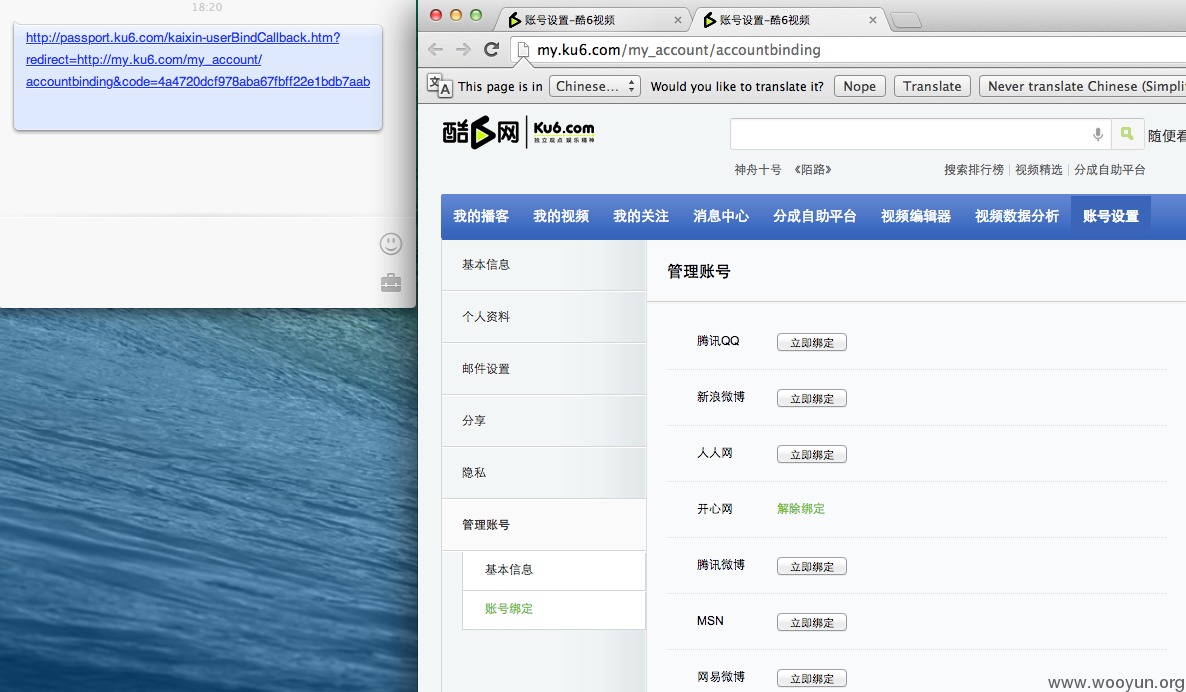Select 基本信息 at the top of the sidebar
The image size is (1186, 692).
pos(544,265)
